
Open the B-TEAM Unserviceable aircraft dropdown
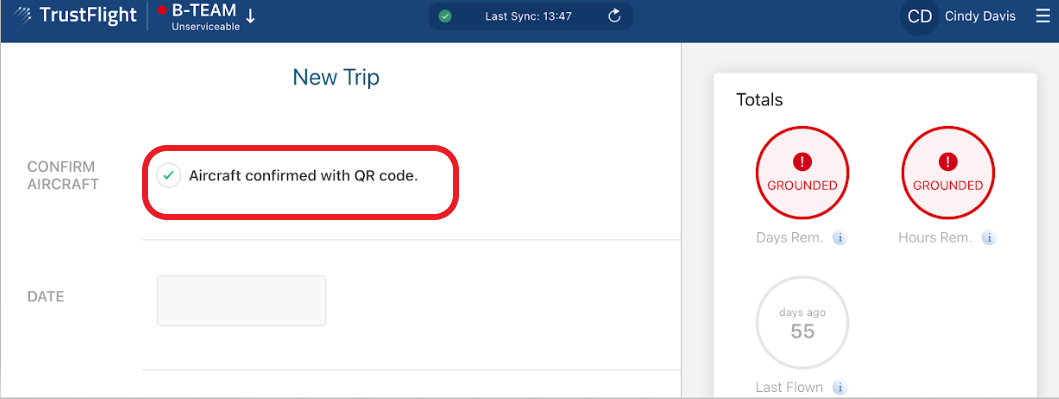point(207,17)
